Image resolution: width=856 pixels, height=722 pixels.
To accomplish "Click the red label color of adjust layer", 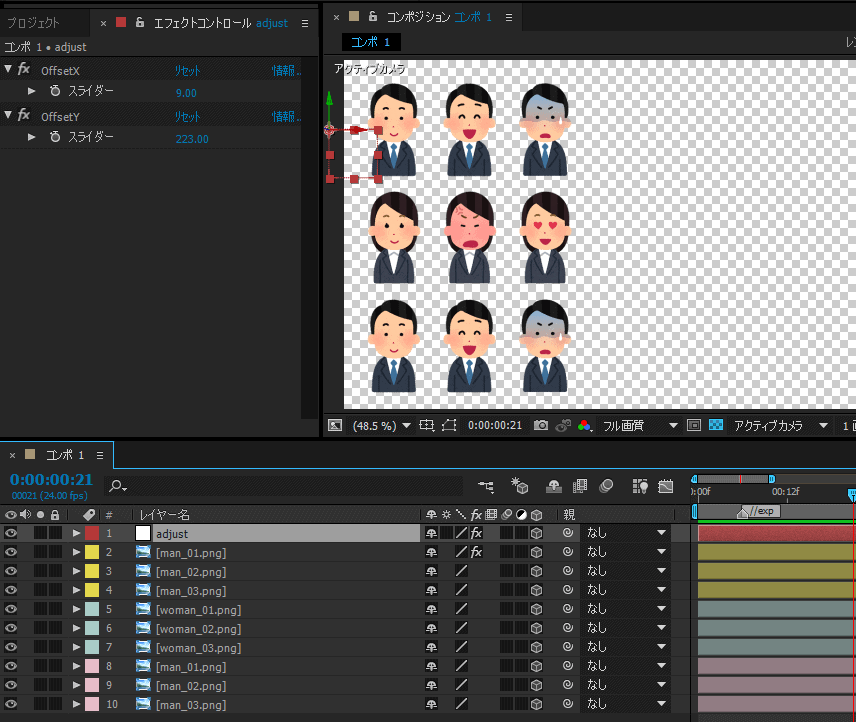I will [92, 534].
